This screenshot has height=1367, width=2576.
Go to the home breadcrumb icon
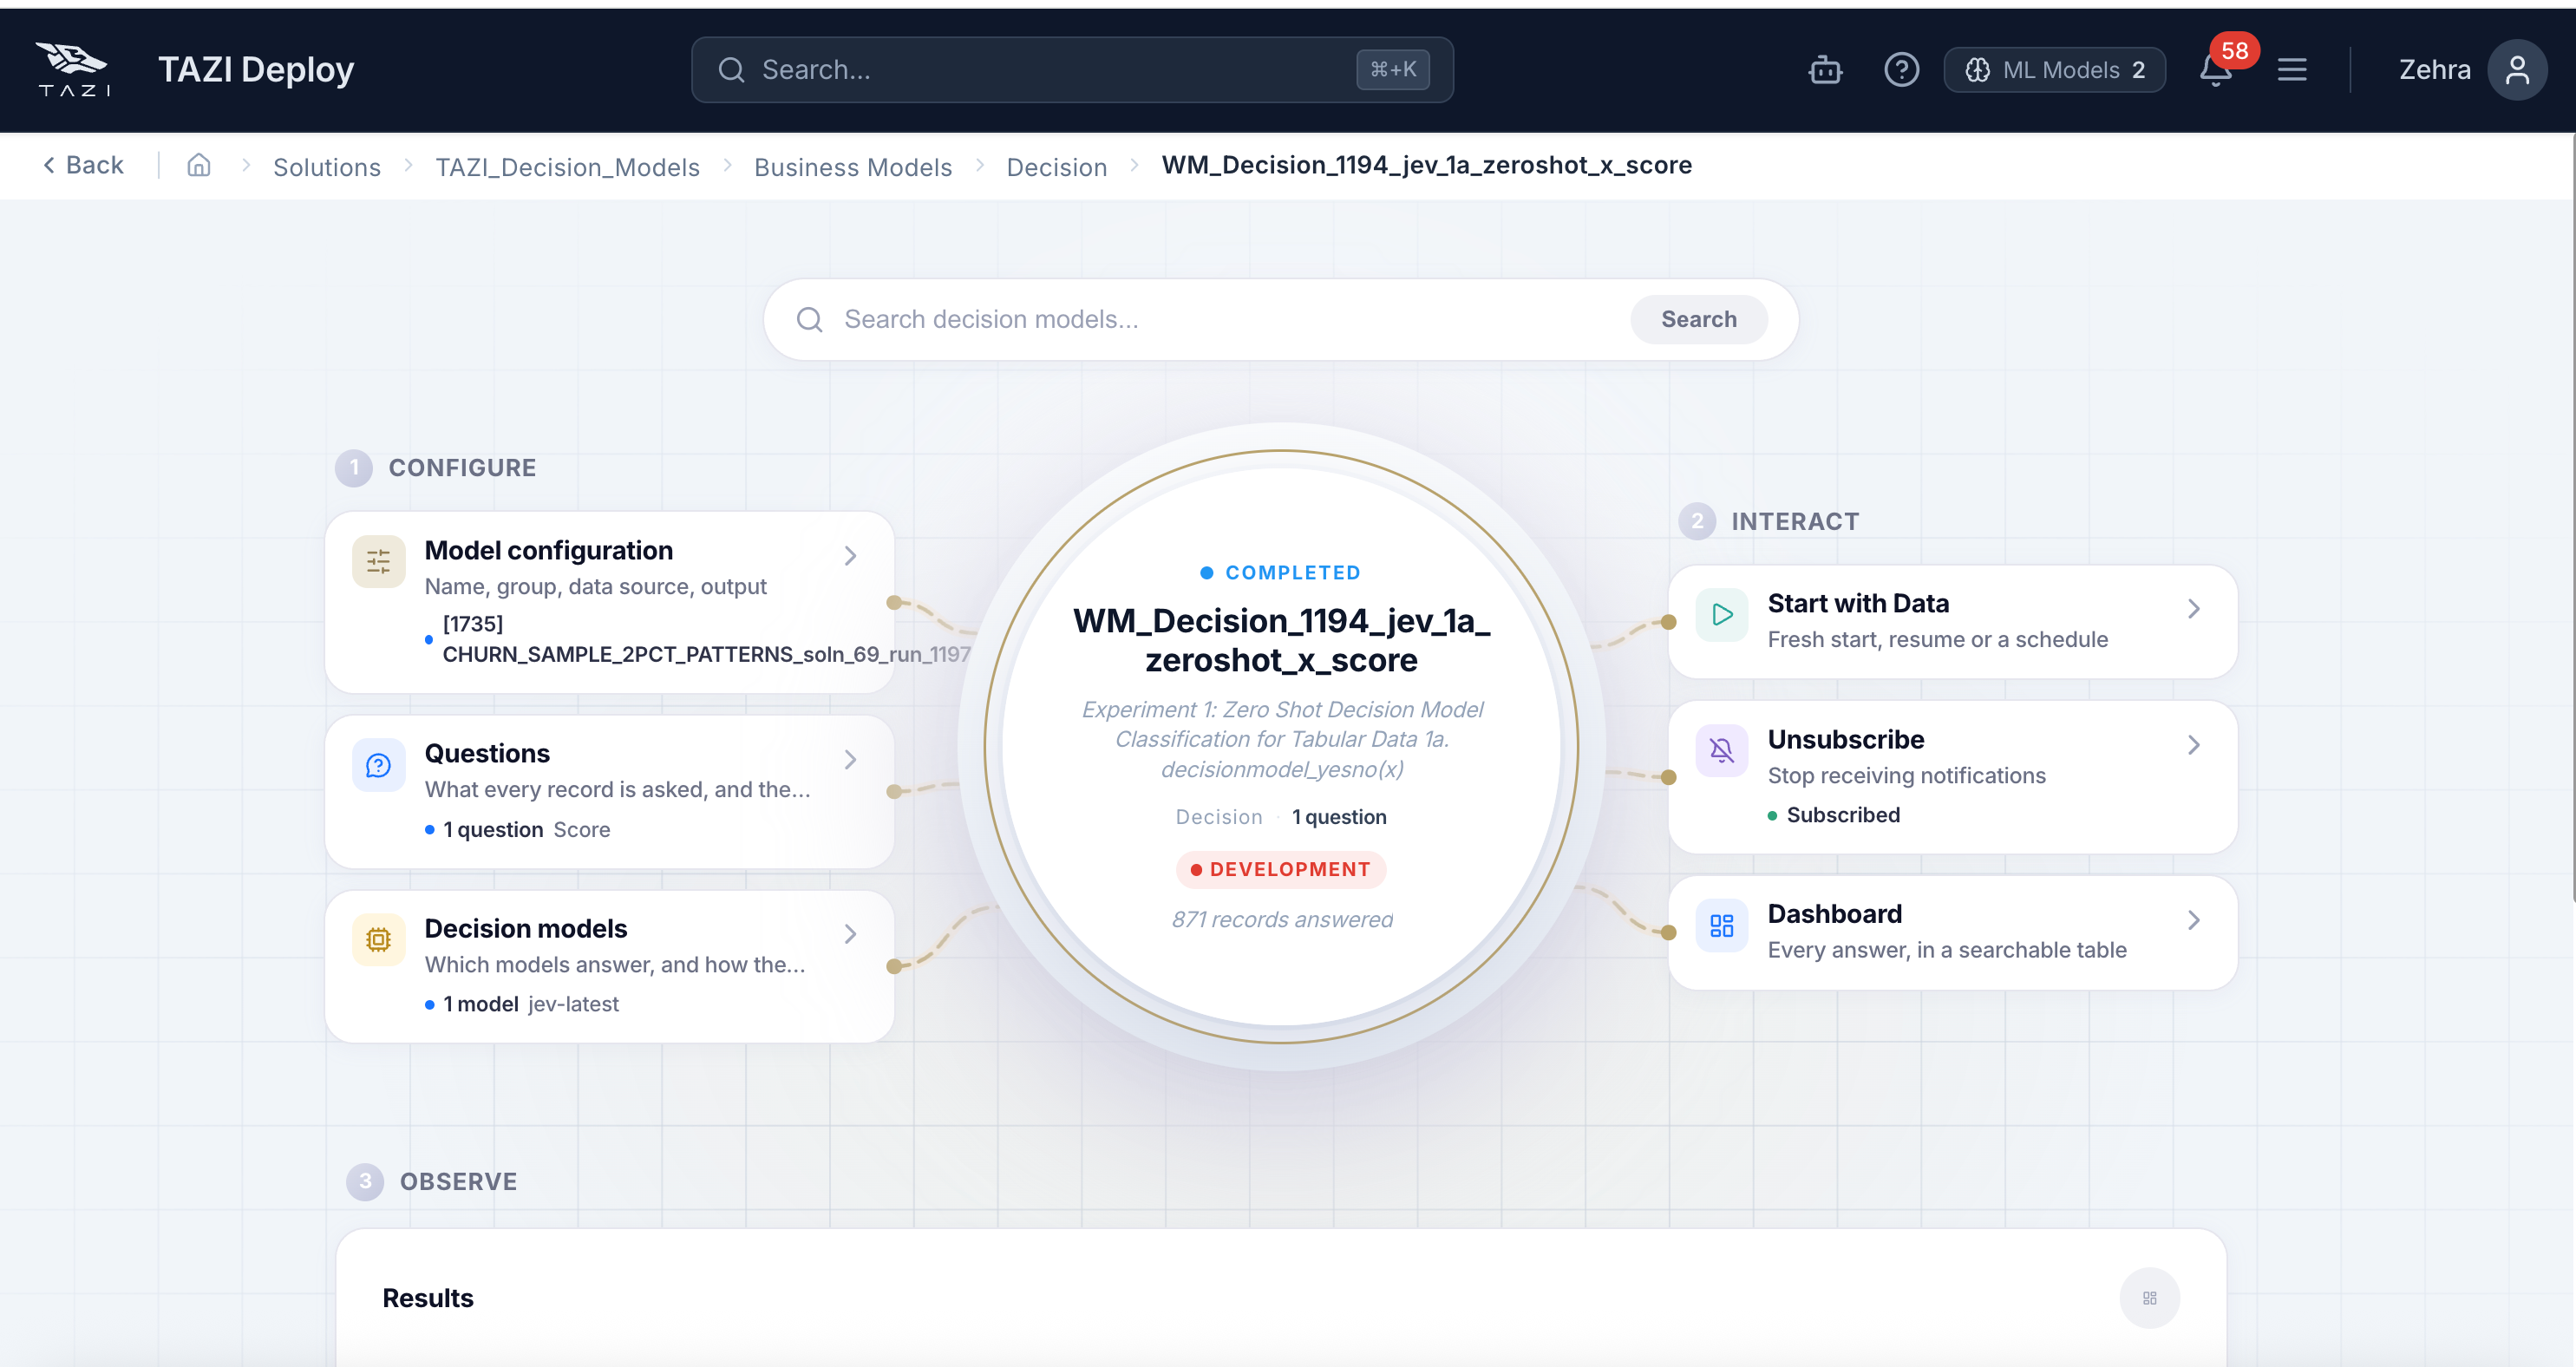coord(199,165)
